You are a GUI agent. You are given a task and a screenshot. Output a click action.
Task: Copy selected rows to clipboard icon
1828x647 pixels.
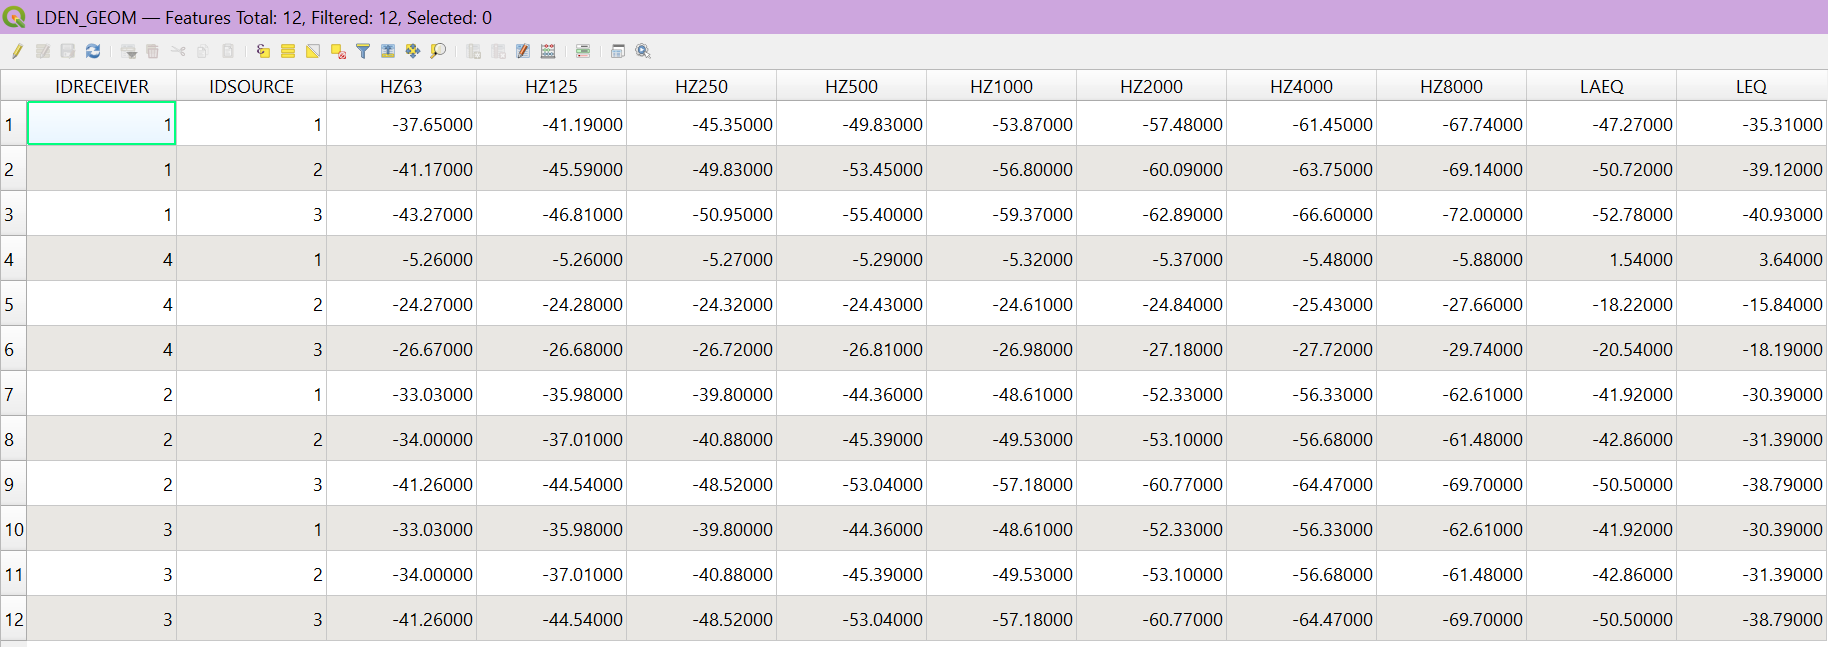pos(202,51)
